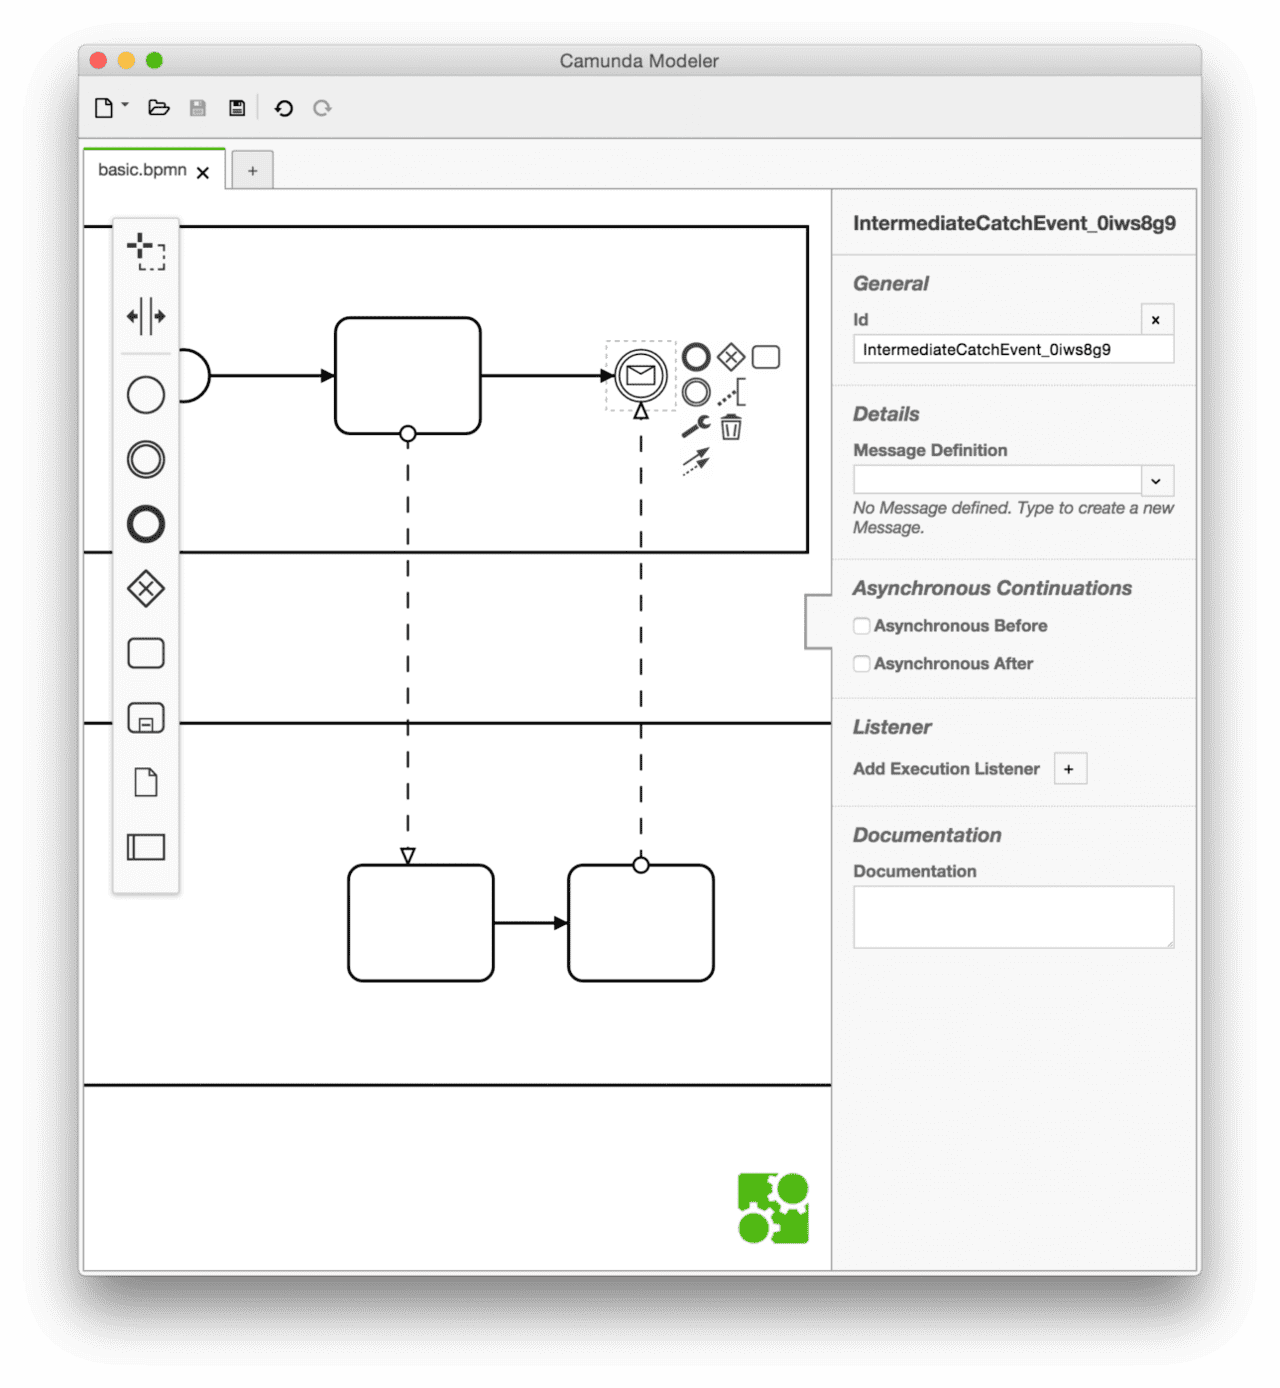The height and width of the screenshot is (1388, 1280).
Task: Click the Message Definition input field
Action: point(997,480)
